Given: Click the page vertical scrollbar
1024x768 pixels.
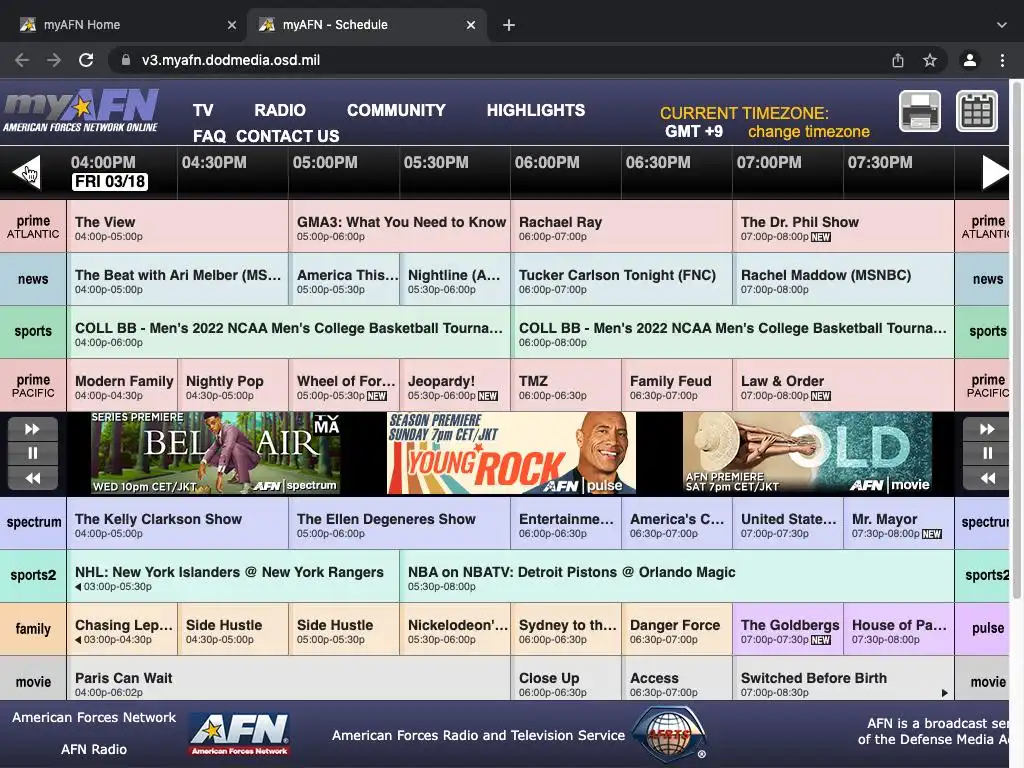Looking at the screenshot, I should click(x=1017, y=340).
